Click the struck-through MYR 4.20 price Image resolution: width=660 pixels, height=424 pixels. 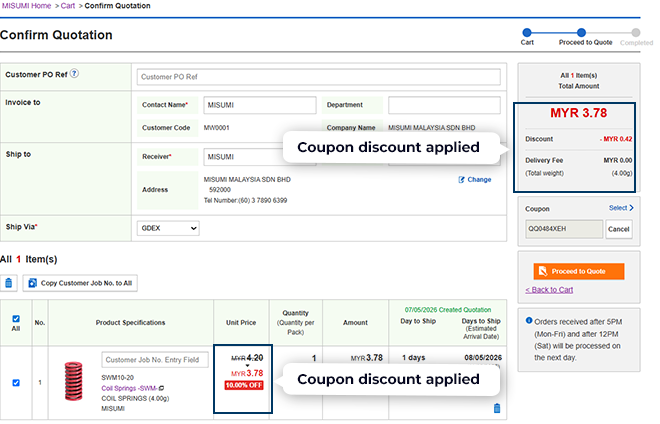(x=247, y=358)
